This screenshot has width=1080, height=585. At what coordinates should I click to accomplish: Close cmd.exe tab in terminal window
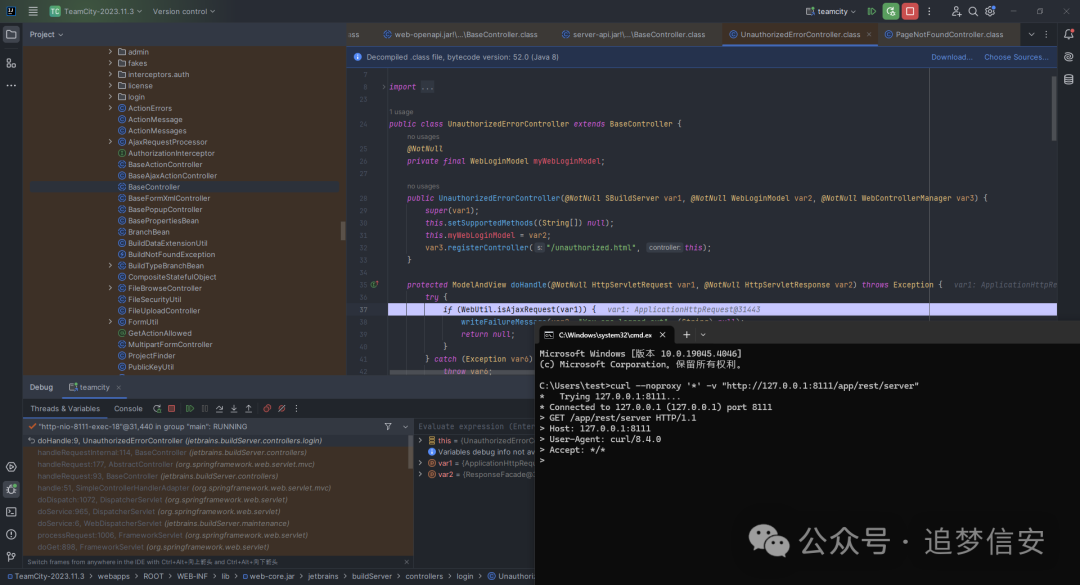[x=663, y=335]
